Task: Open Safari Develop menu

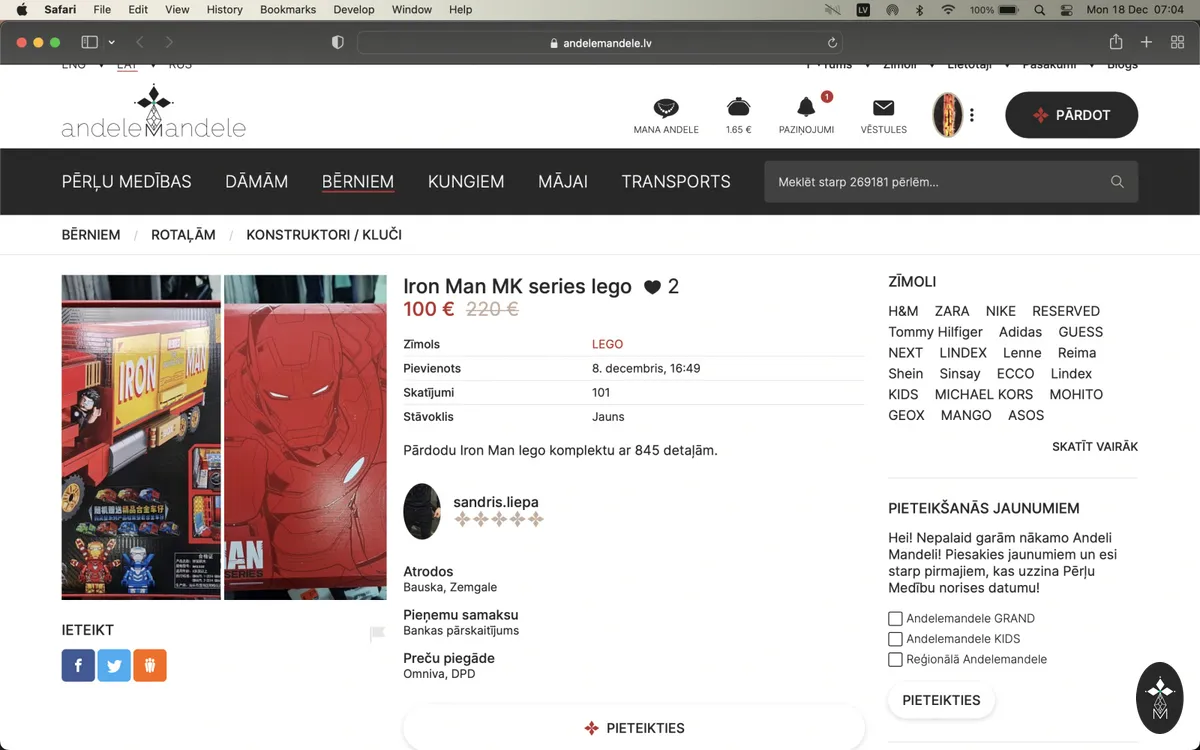Action: [x=354, y=9]
